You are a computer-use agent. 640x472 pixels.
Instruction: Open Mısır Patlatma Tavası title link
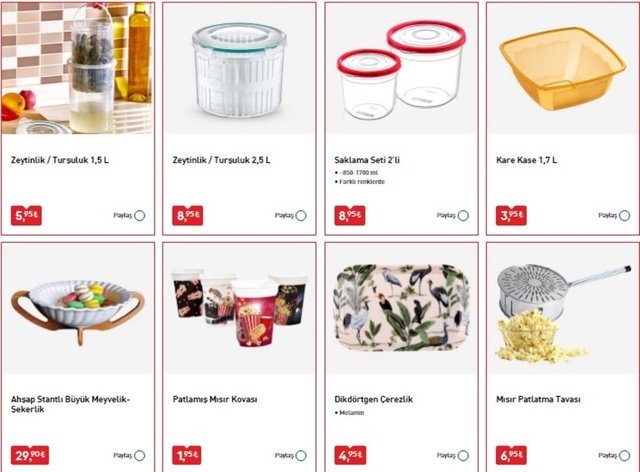point(538,399)
